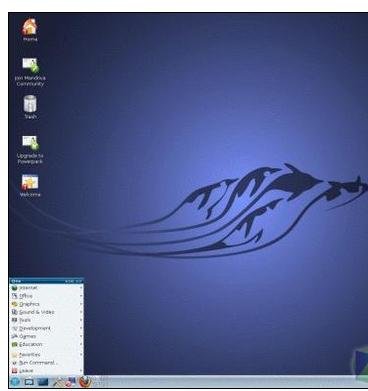Click the show desktop taskbar icon
368x391 pixels.
pos(29,382)
